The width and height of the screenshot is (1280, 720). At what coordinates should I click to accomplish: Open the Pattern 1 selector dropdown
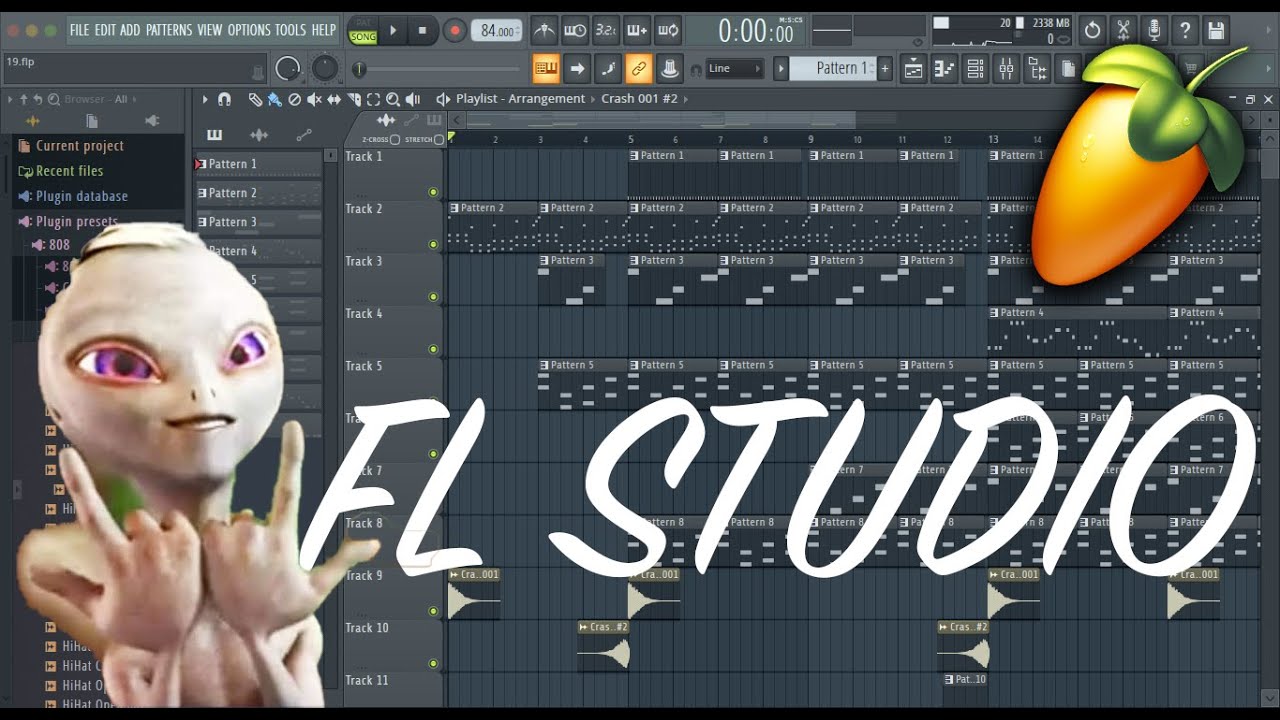pos(833,69)
